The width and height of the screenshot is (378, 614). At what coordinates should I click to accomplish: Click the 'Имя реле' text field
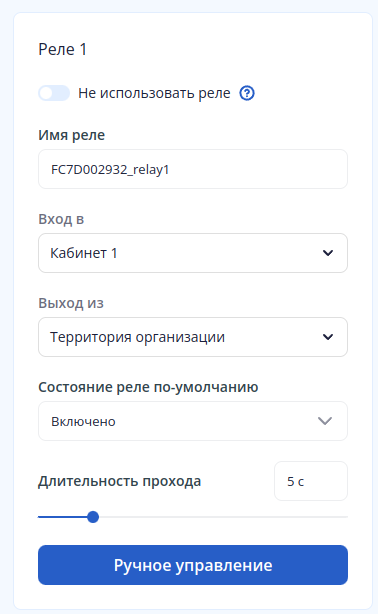pyautogui.click(x=193, y=169)
